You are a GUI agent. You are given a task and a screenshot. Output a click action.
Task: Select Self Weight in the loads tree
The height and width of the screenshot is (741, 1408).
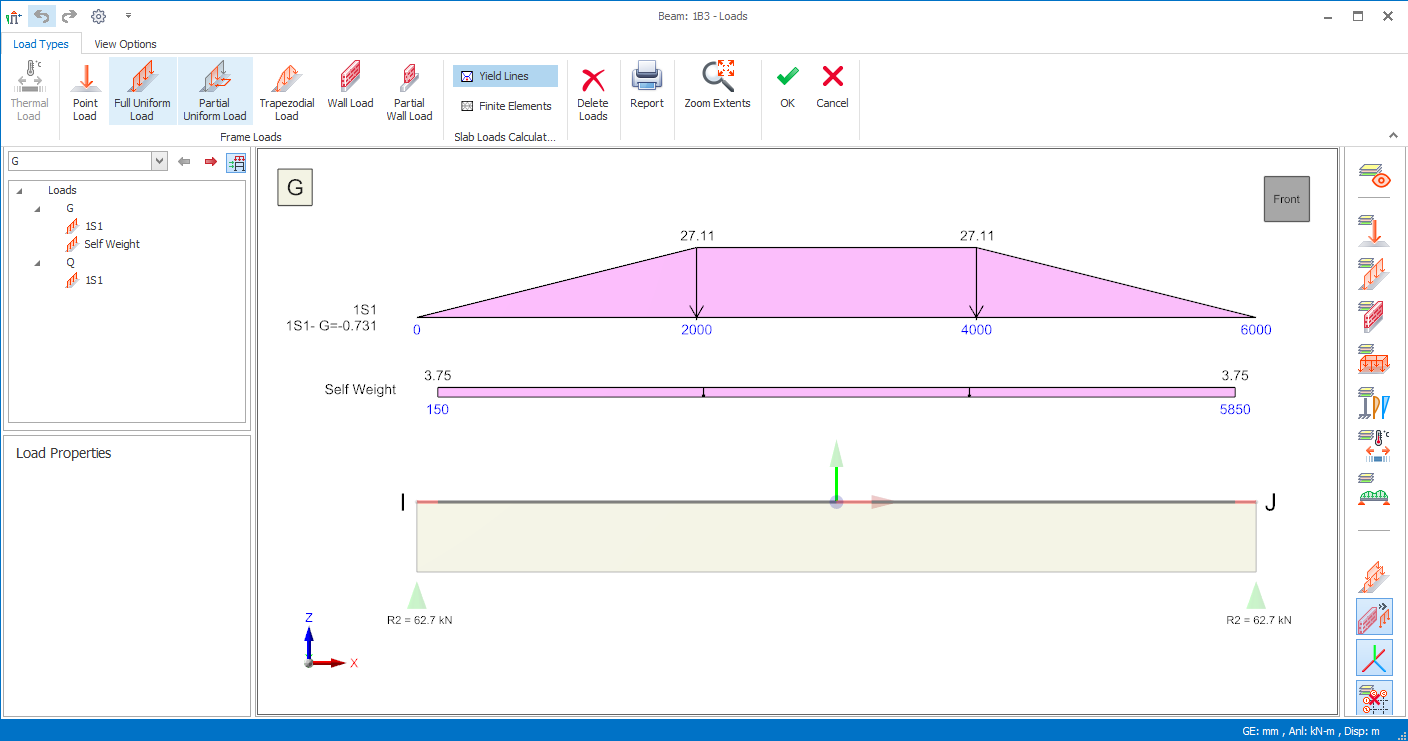pyautogui.click(x=111, y=244)
